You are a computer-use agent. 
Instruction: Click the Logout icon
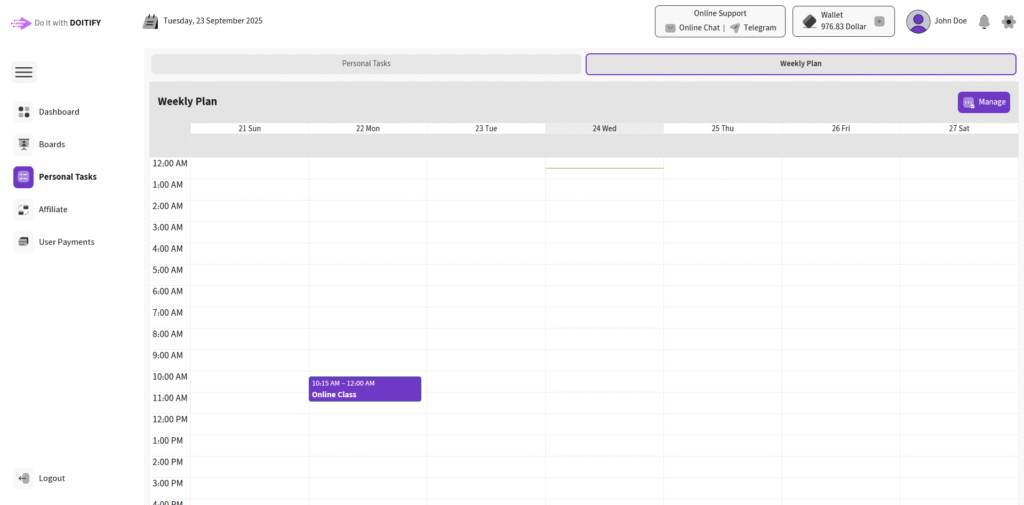pos(24,478)
